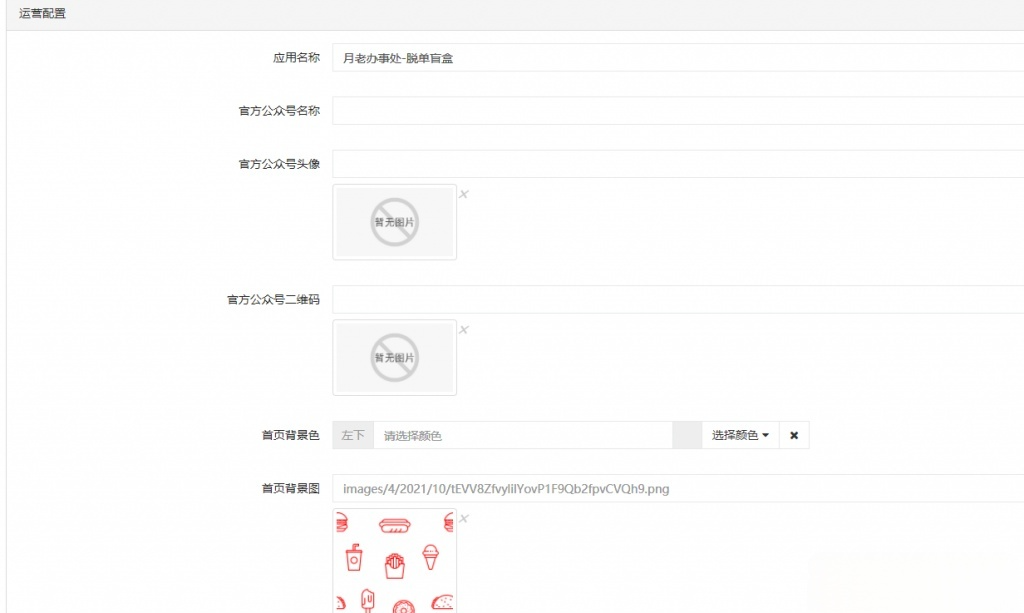Click the X icon beside the QR code placeholder
The image size is (1024, 613).
pyautogui.click(x=463, y=330)
